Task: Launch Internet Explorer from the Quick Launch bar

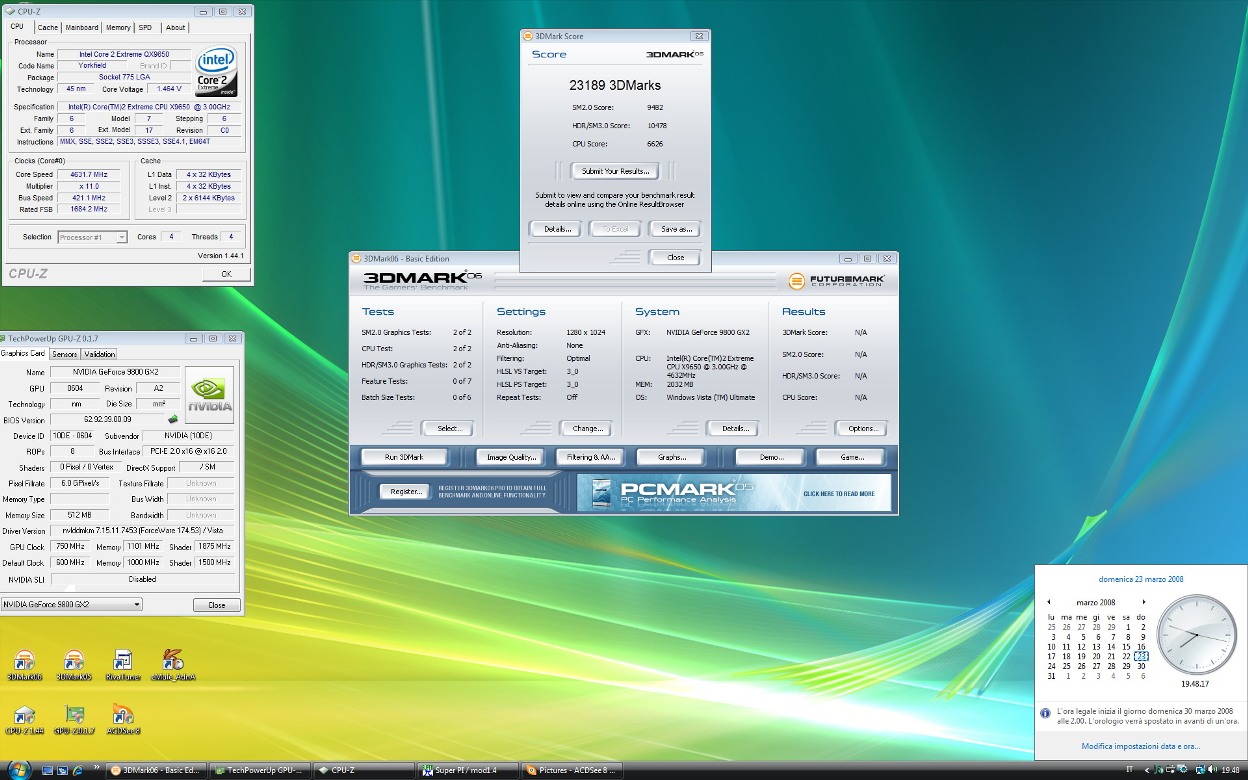Action: tap(77, 770)
